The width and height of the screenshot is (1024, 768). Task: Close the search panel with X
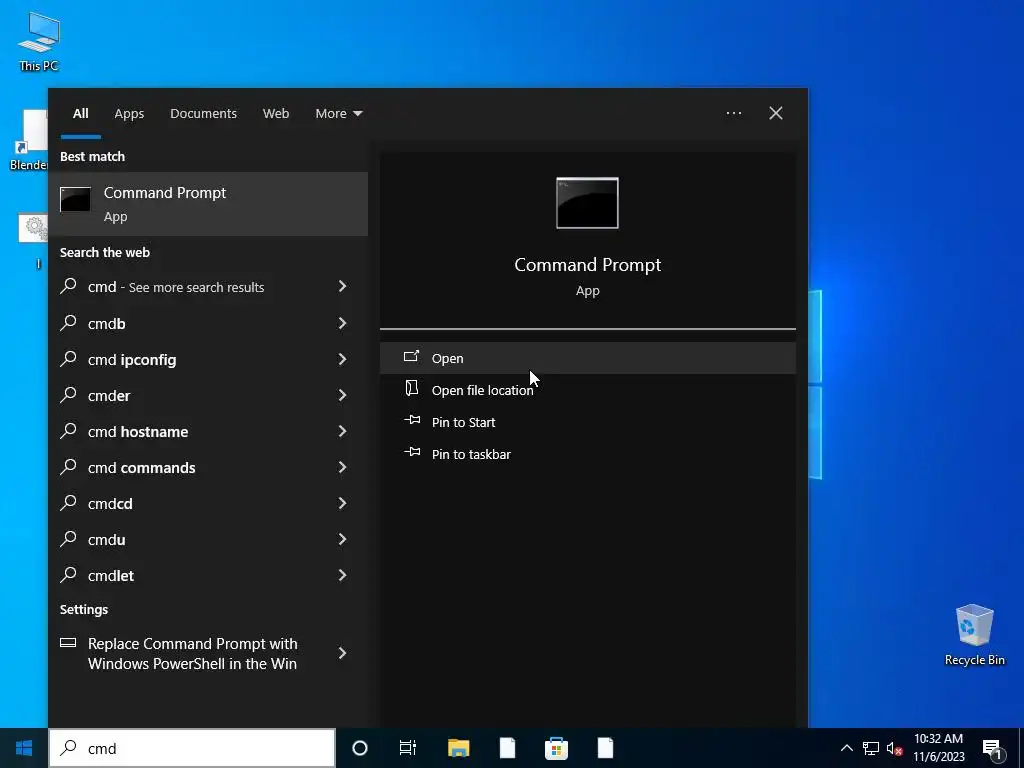pos(776,113)
